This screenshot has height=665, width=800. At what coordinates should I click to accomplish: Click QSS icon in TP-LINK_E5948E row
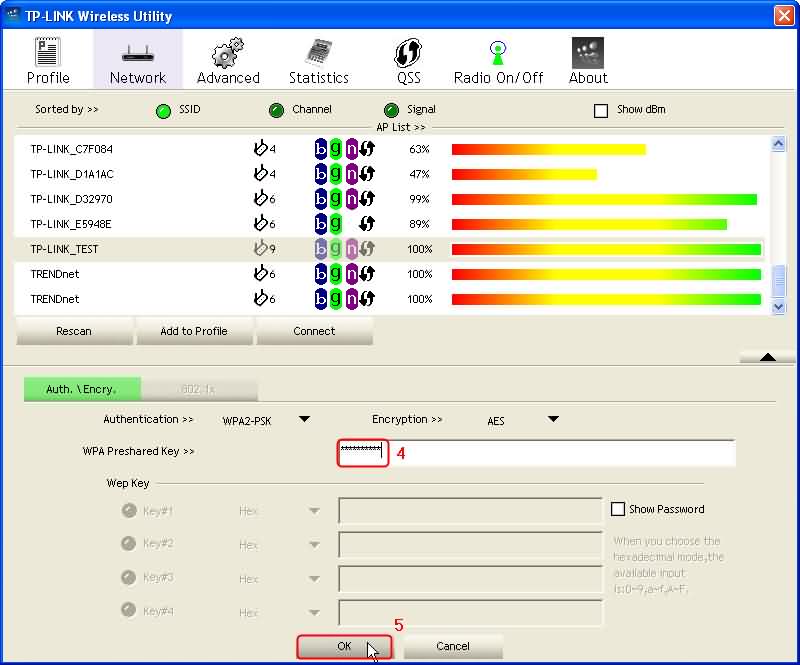[x=367, y=224]
